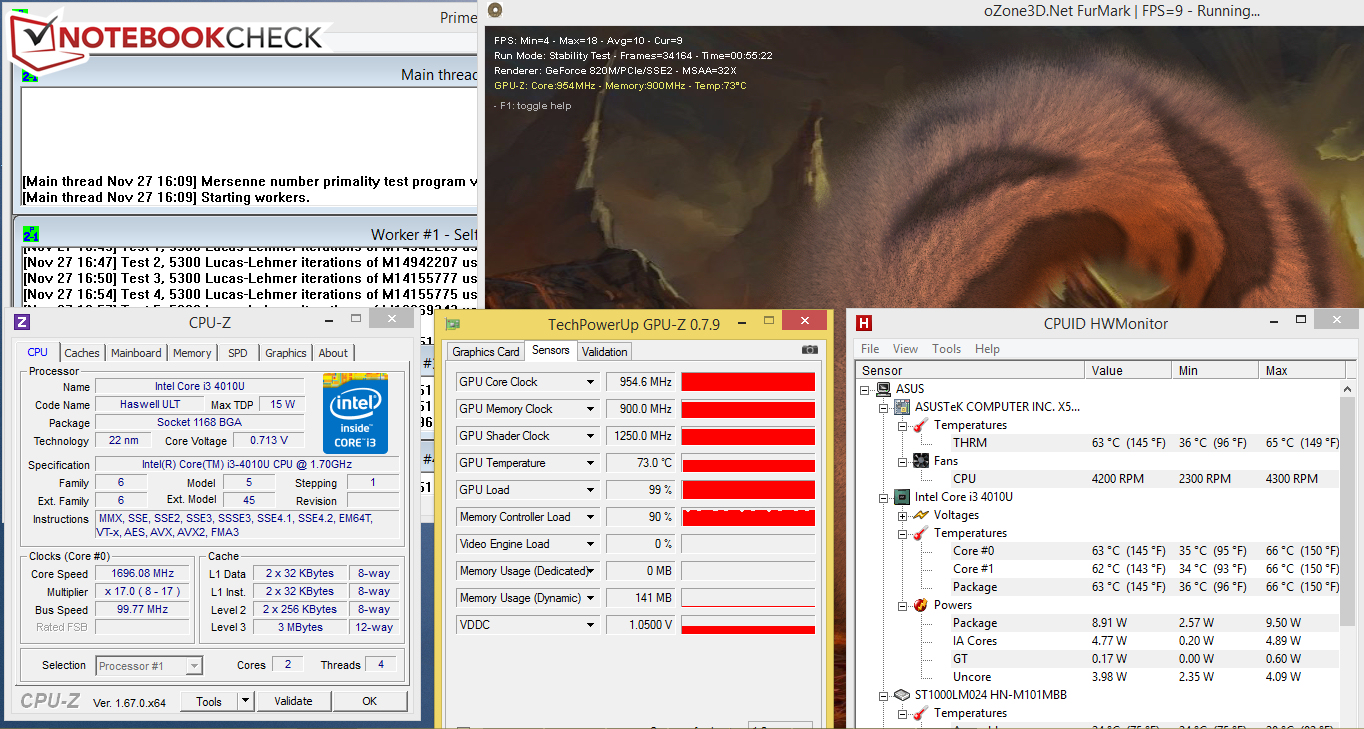The height and width of the screenshot is (729, 1364).
Task: Expand the Voltages node in HWMonitor
Action: point(902,515)
